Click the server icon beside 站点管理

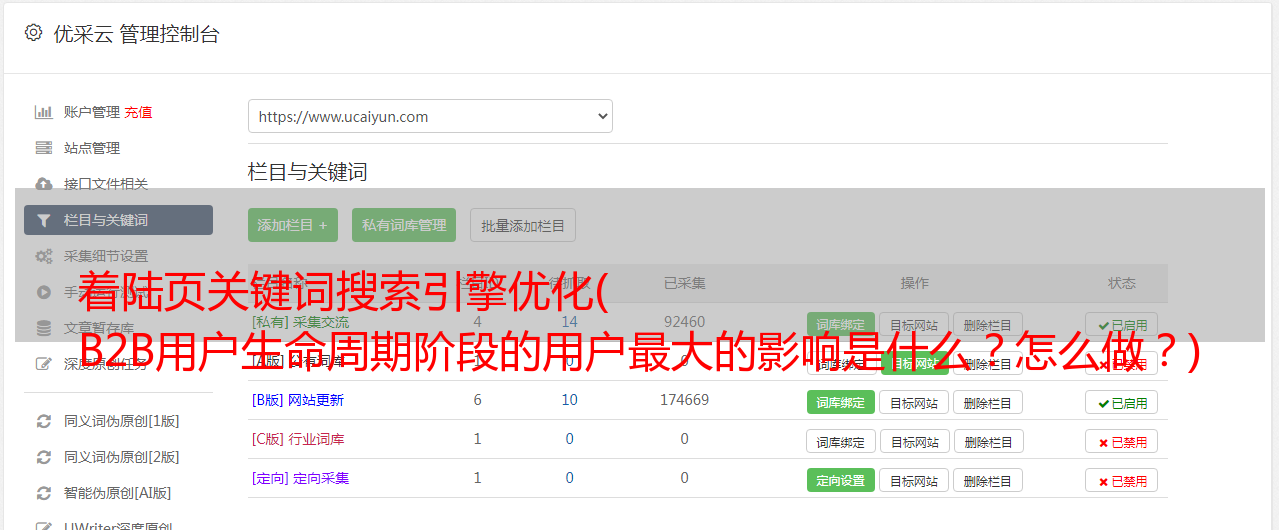[44, 148]
